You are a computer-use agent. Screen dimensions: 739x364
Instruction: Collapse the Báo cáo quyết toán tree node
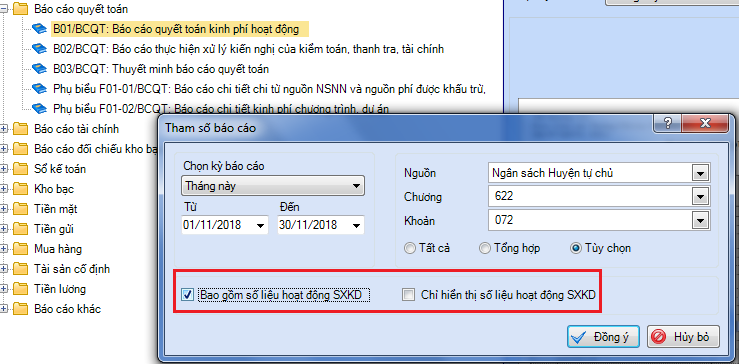coord(4,9)
